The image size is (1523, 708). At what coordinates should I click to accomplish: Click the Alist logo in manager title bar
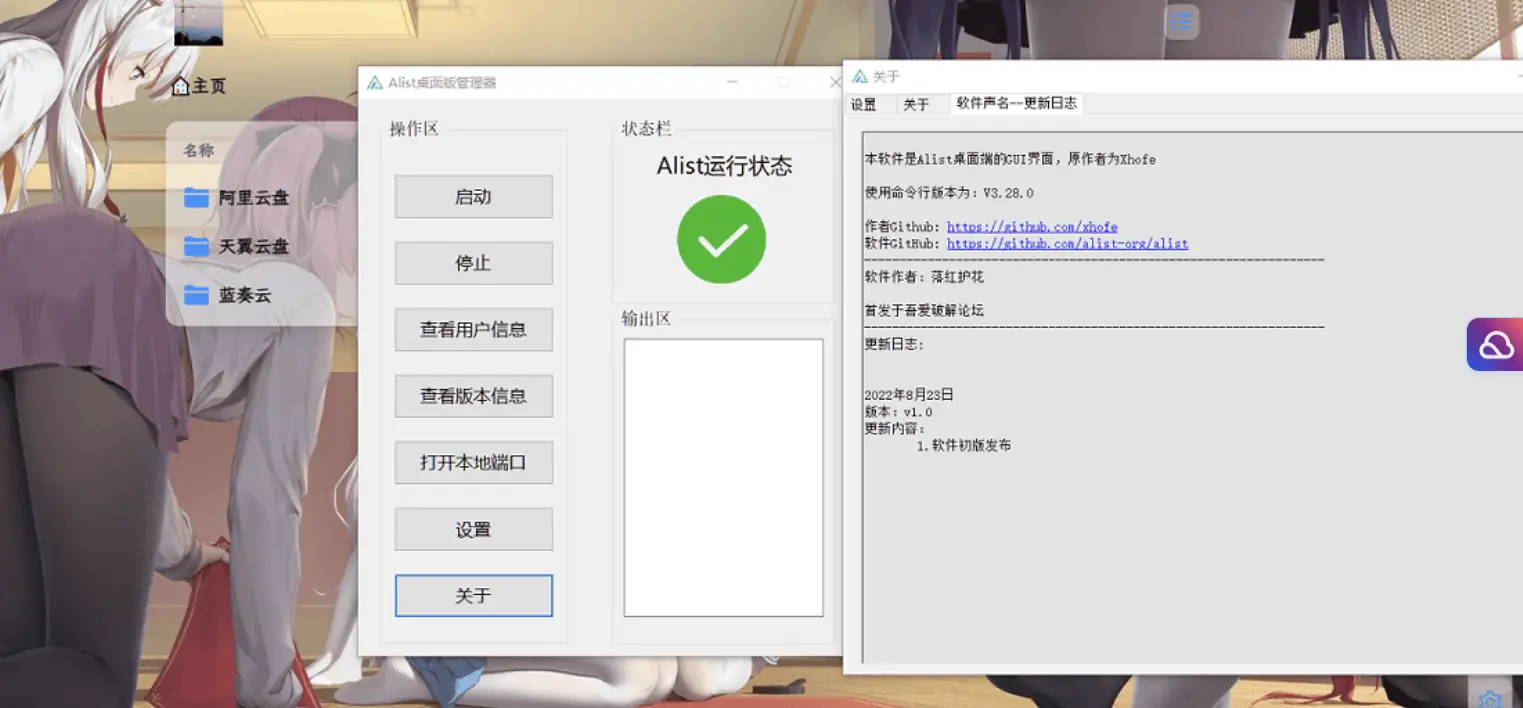pos(375,83)
